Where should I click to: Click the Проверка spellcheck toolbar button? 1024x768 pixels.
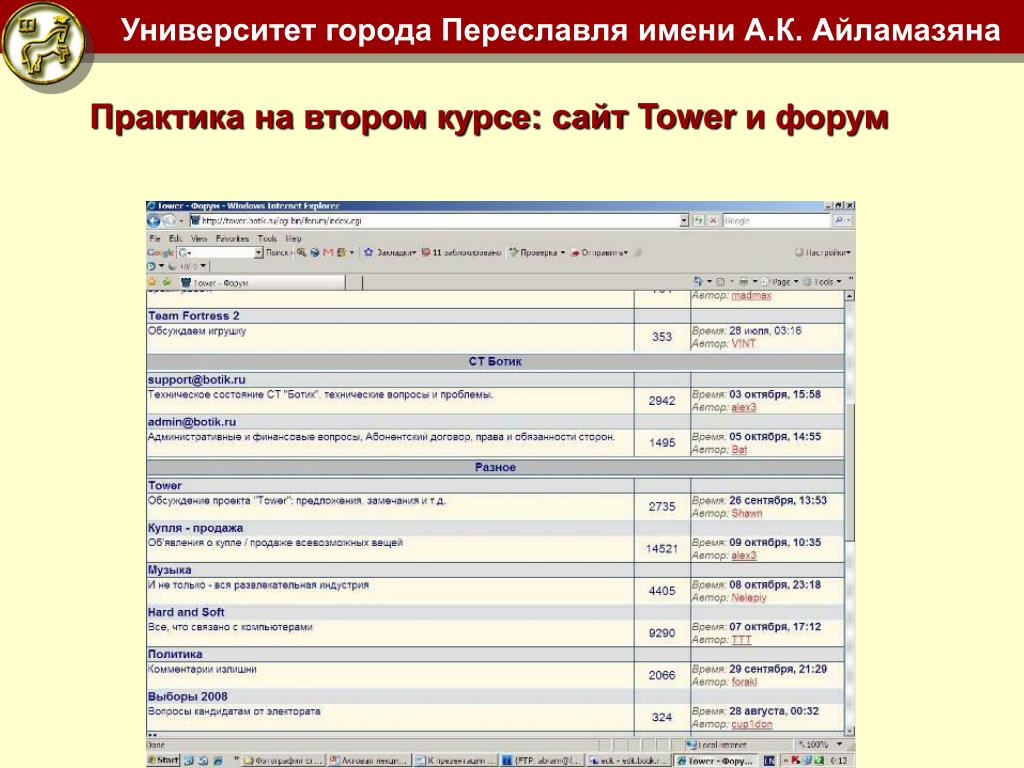click(x=537, y=252)
